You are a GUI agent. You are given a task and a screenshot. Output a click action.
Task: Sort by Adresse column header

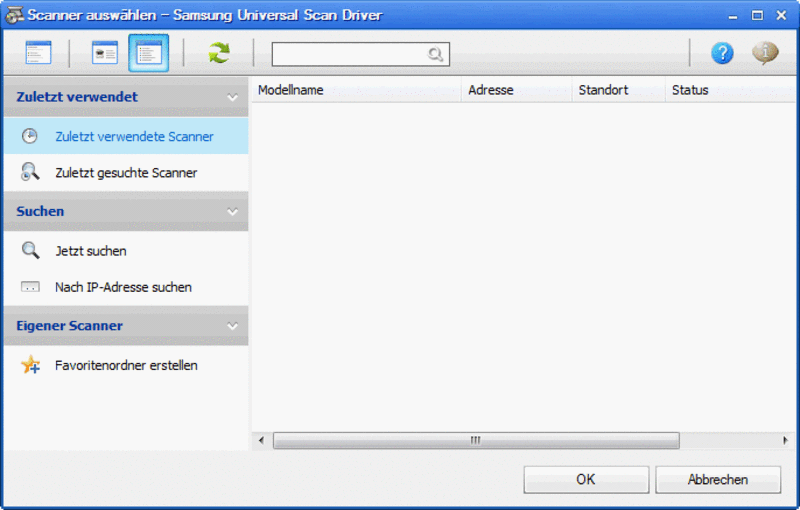517,90
